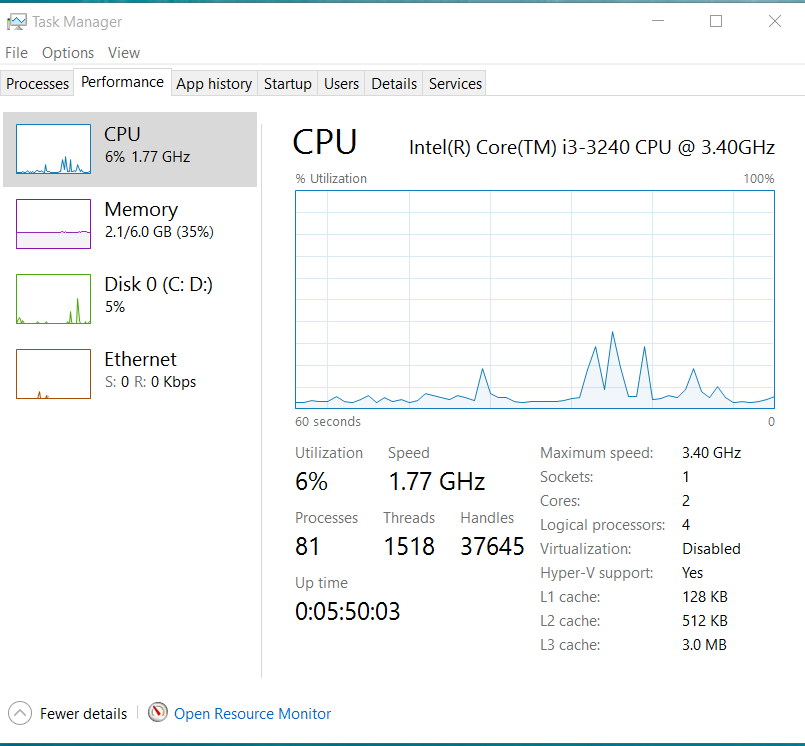Collapse view with Fewer details label
805x746 pixels.
point(83,714)
